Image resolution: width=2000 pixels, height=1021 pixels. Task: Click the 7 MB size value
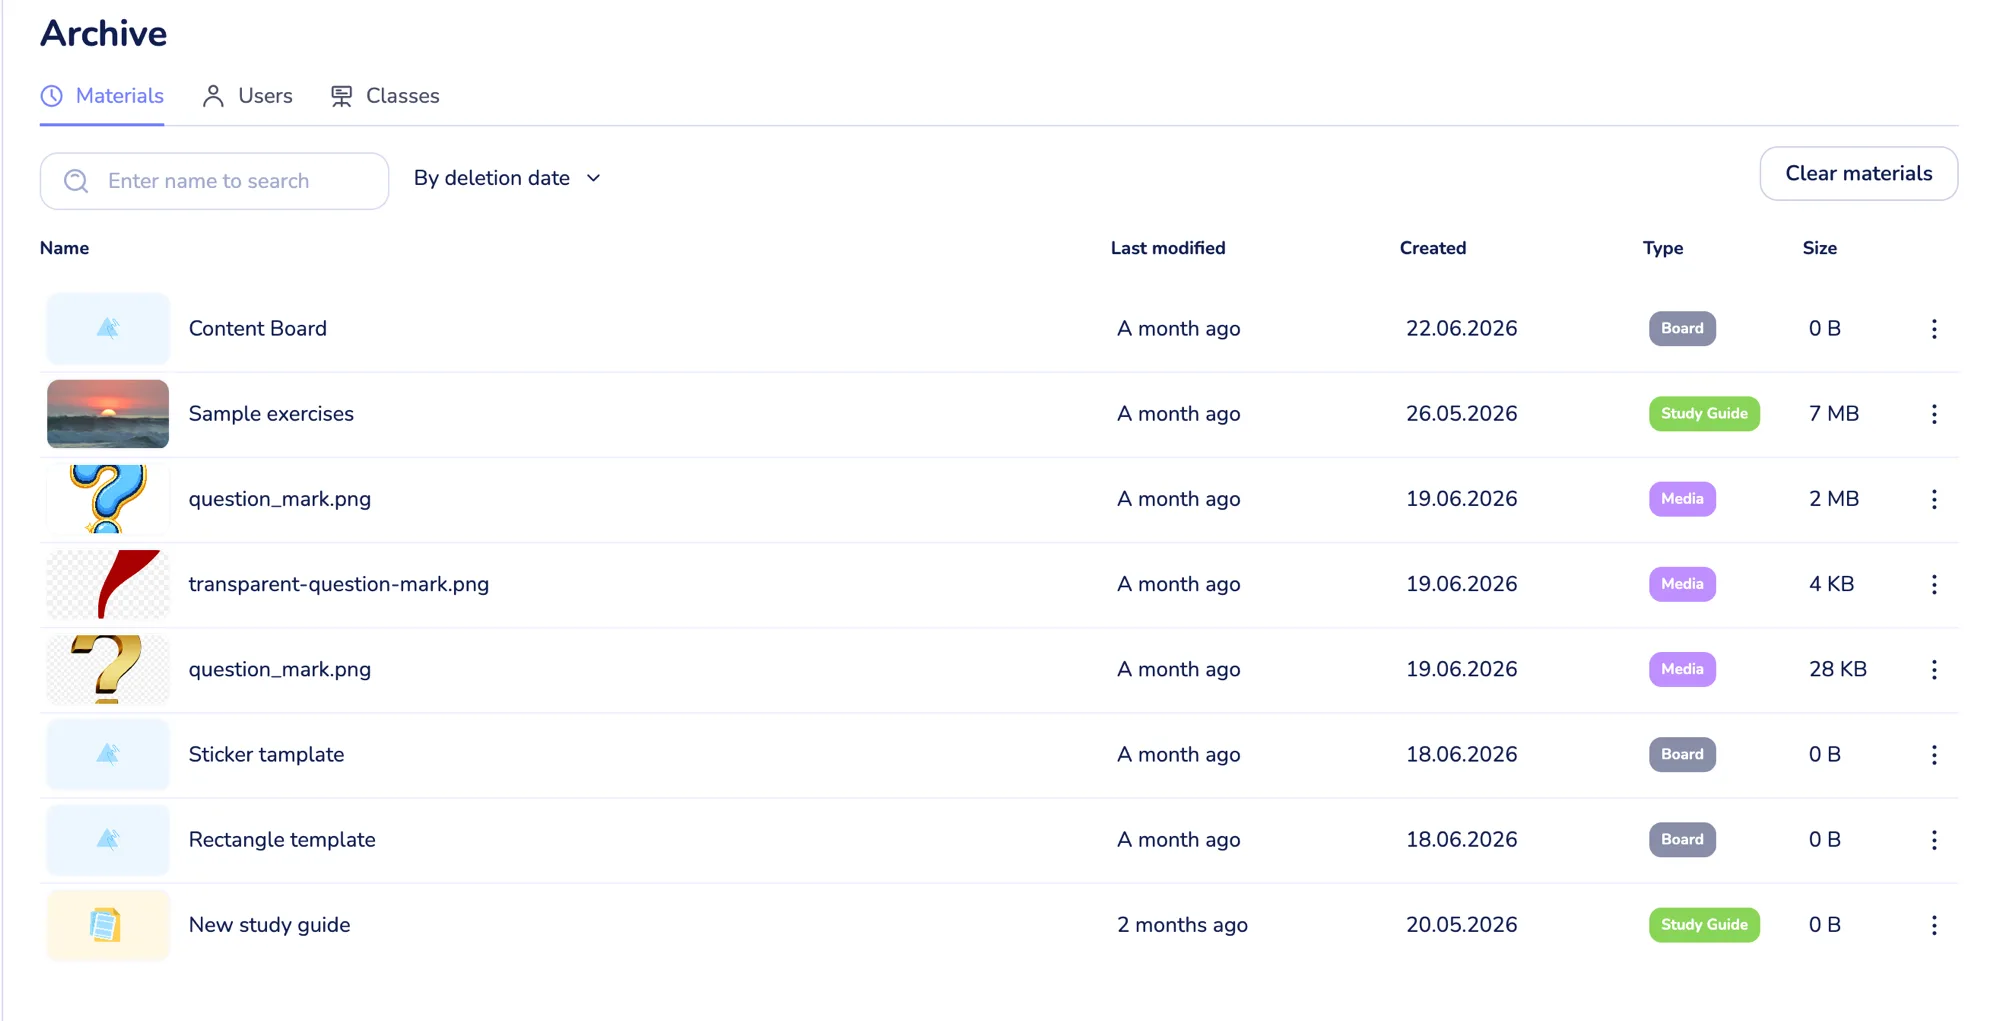point(1834,414)
